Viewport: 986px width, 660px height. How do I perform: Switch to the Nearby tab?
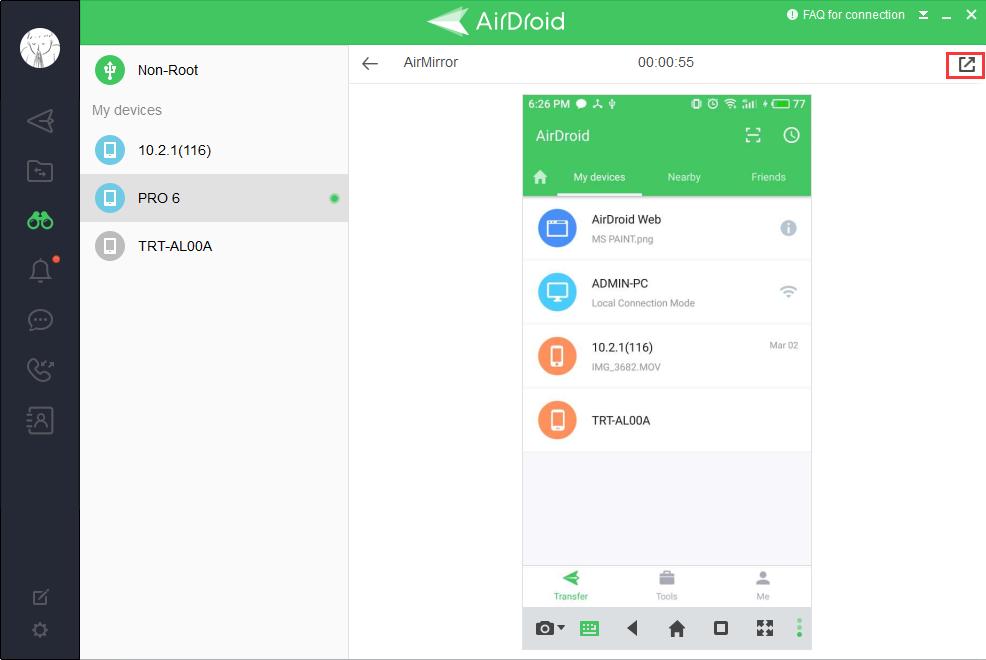(684, 177)
